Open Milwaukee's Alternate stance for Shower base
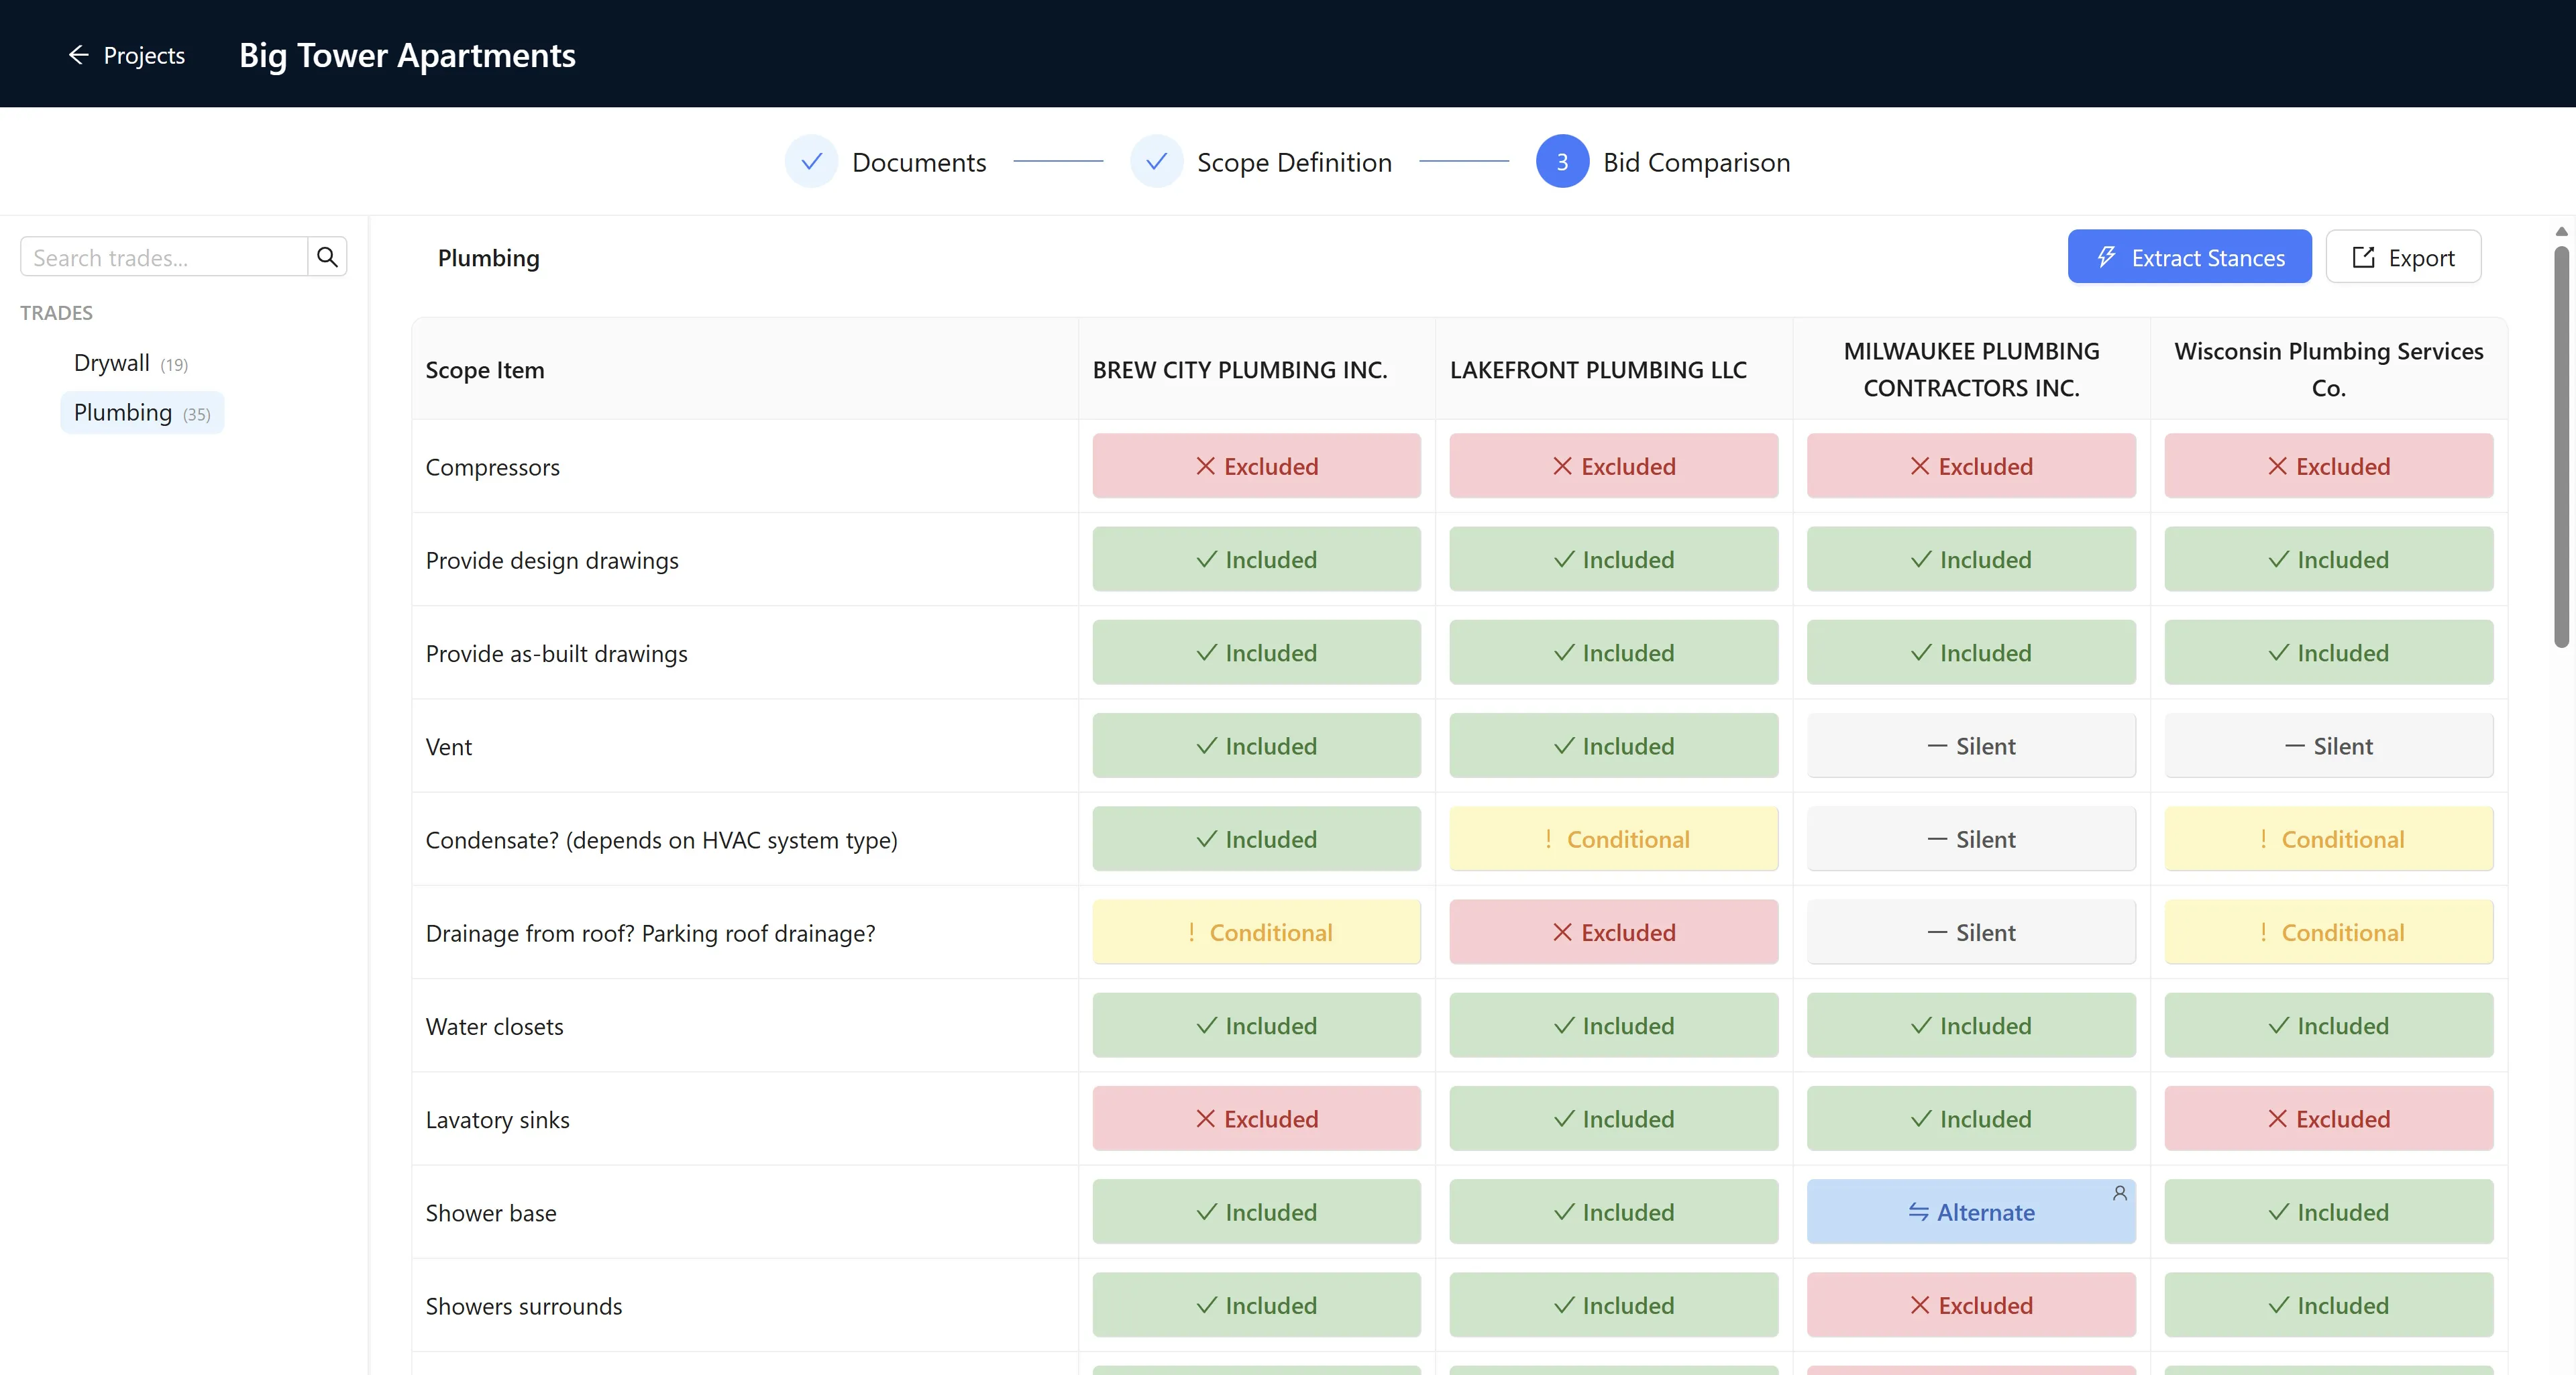 coord(1970,1211)
